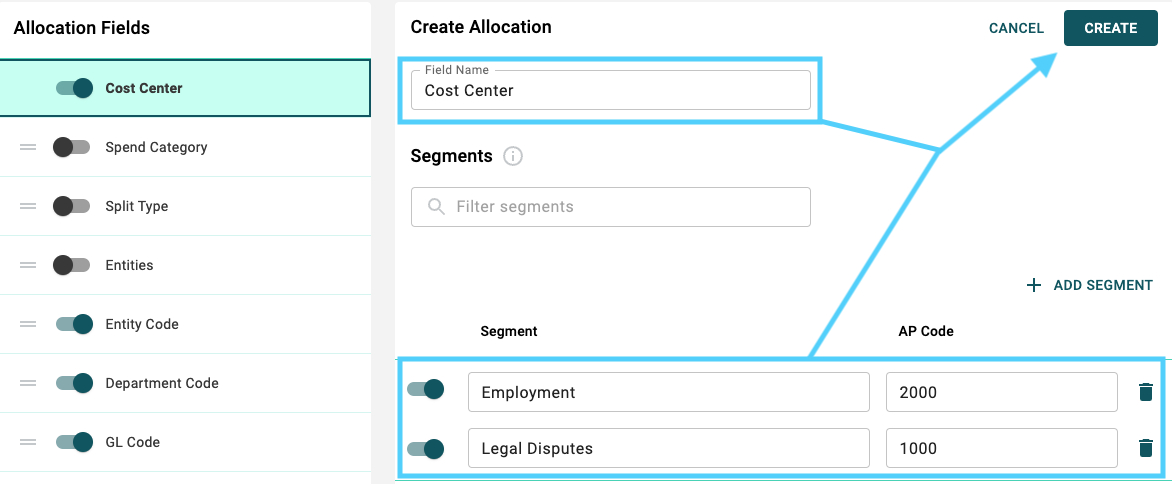Click drag handle beside Entity Code
Viewport: 1172px width, 484px height.
[28, 324]
